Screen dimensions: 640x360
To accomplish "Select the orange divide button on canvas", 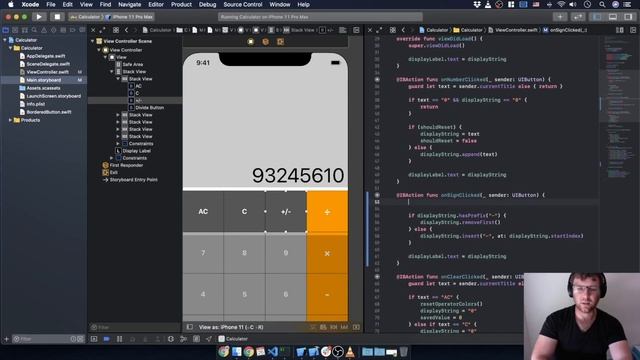I will [327, 211].
